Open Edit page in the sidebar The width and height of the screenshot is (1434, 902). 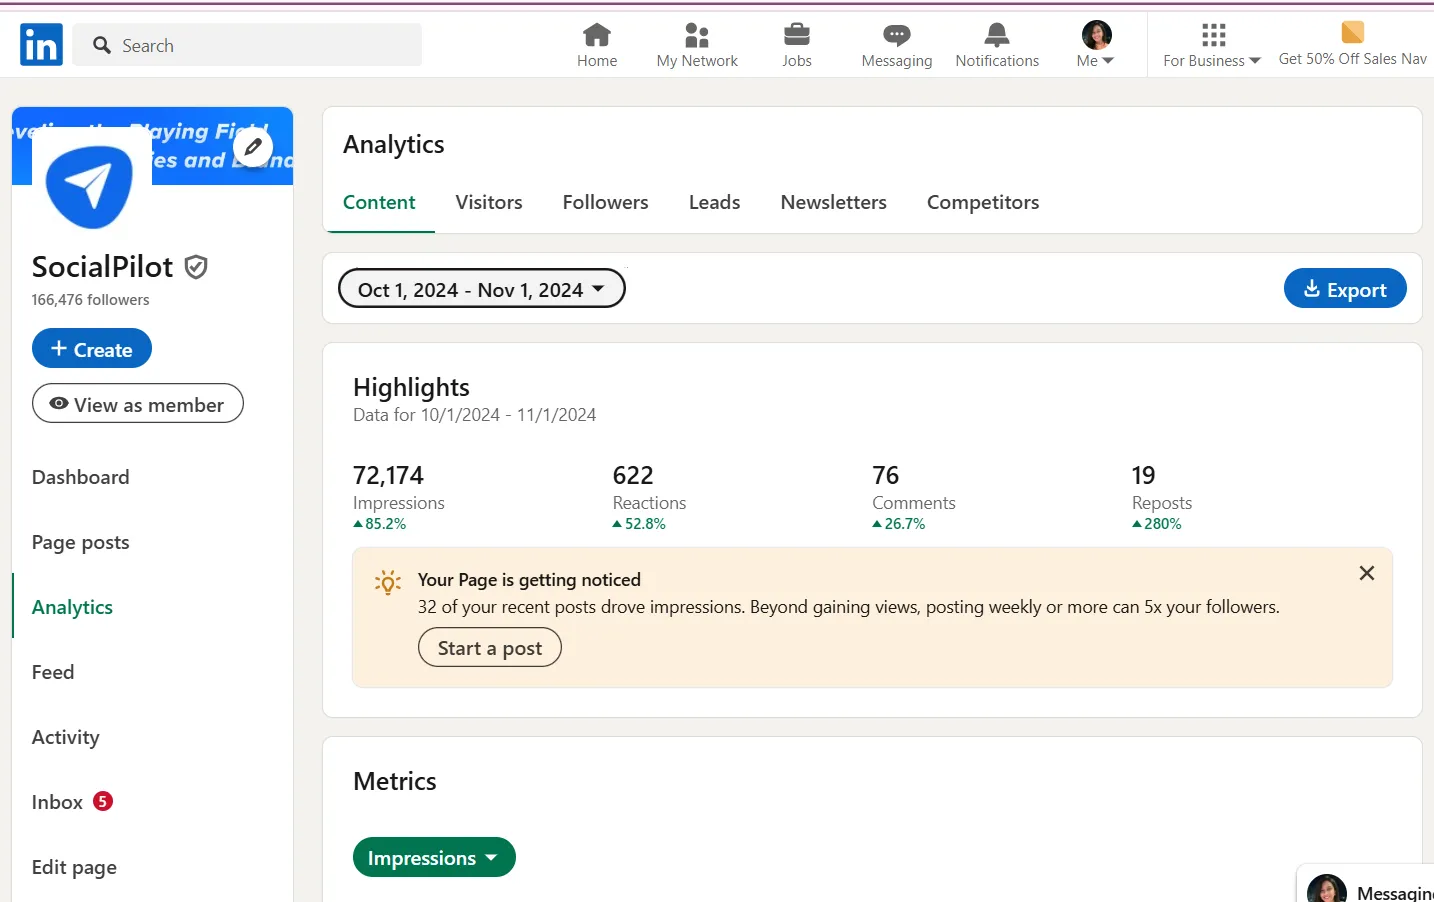(x=75, y=867)
